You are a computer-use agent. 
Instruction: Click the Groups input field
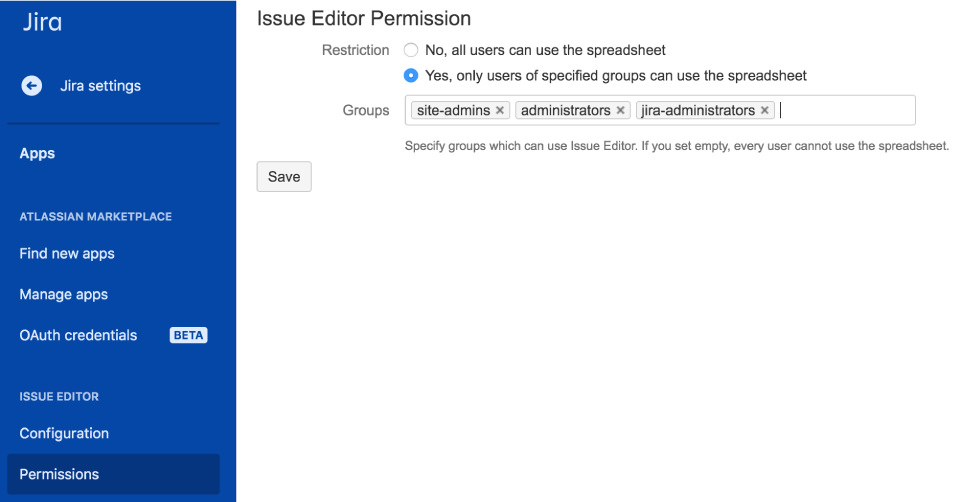coord(660,110)
